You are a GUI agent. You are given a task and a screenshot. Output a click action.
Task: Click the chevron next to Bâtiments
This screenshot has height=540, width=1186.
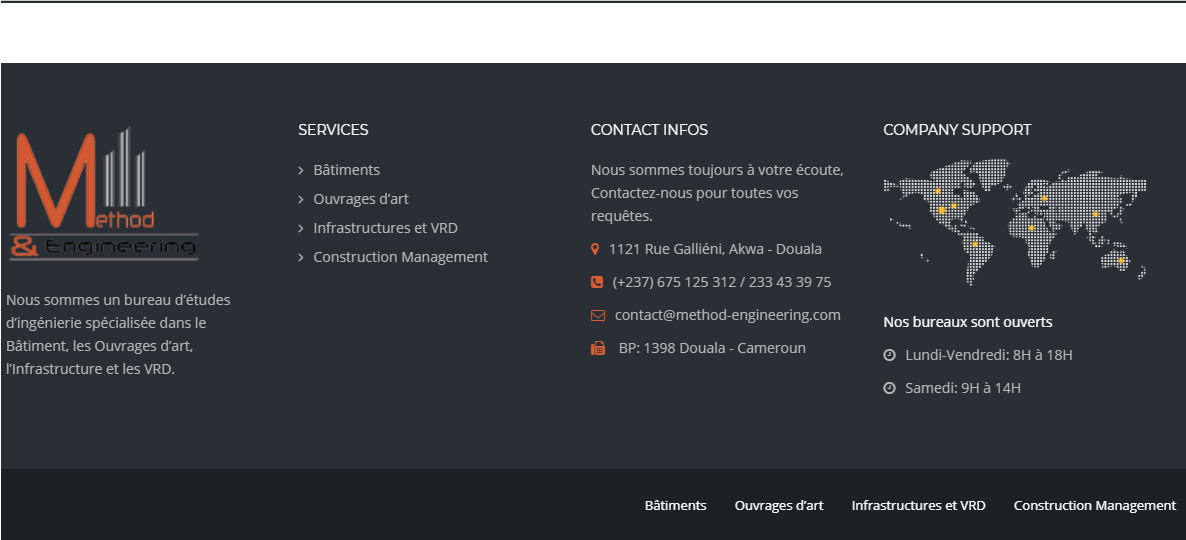tap(301, 171)
